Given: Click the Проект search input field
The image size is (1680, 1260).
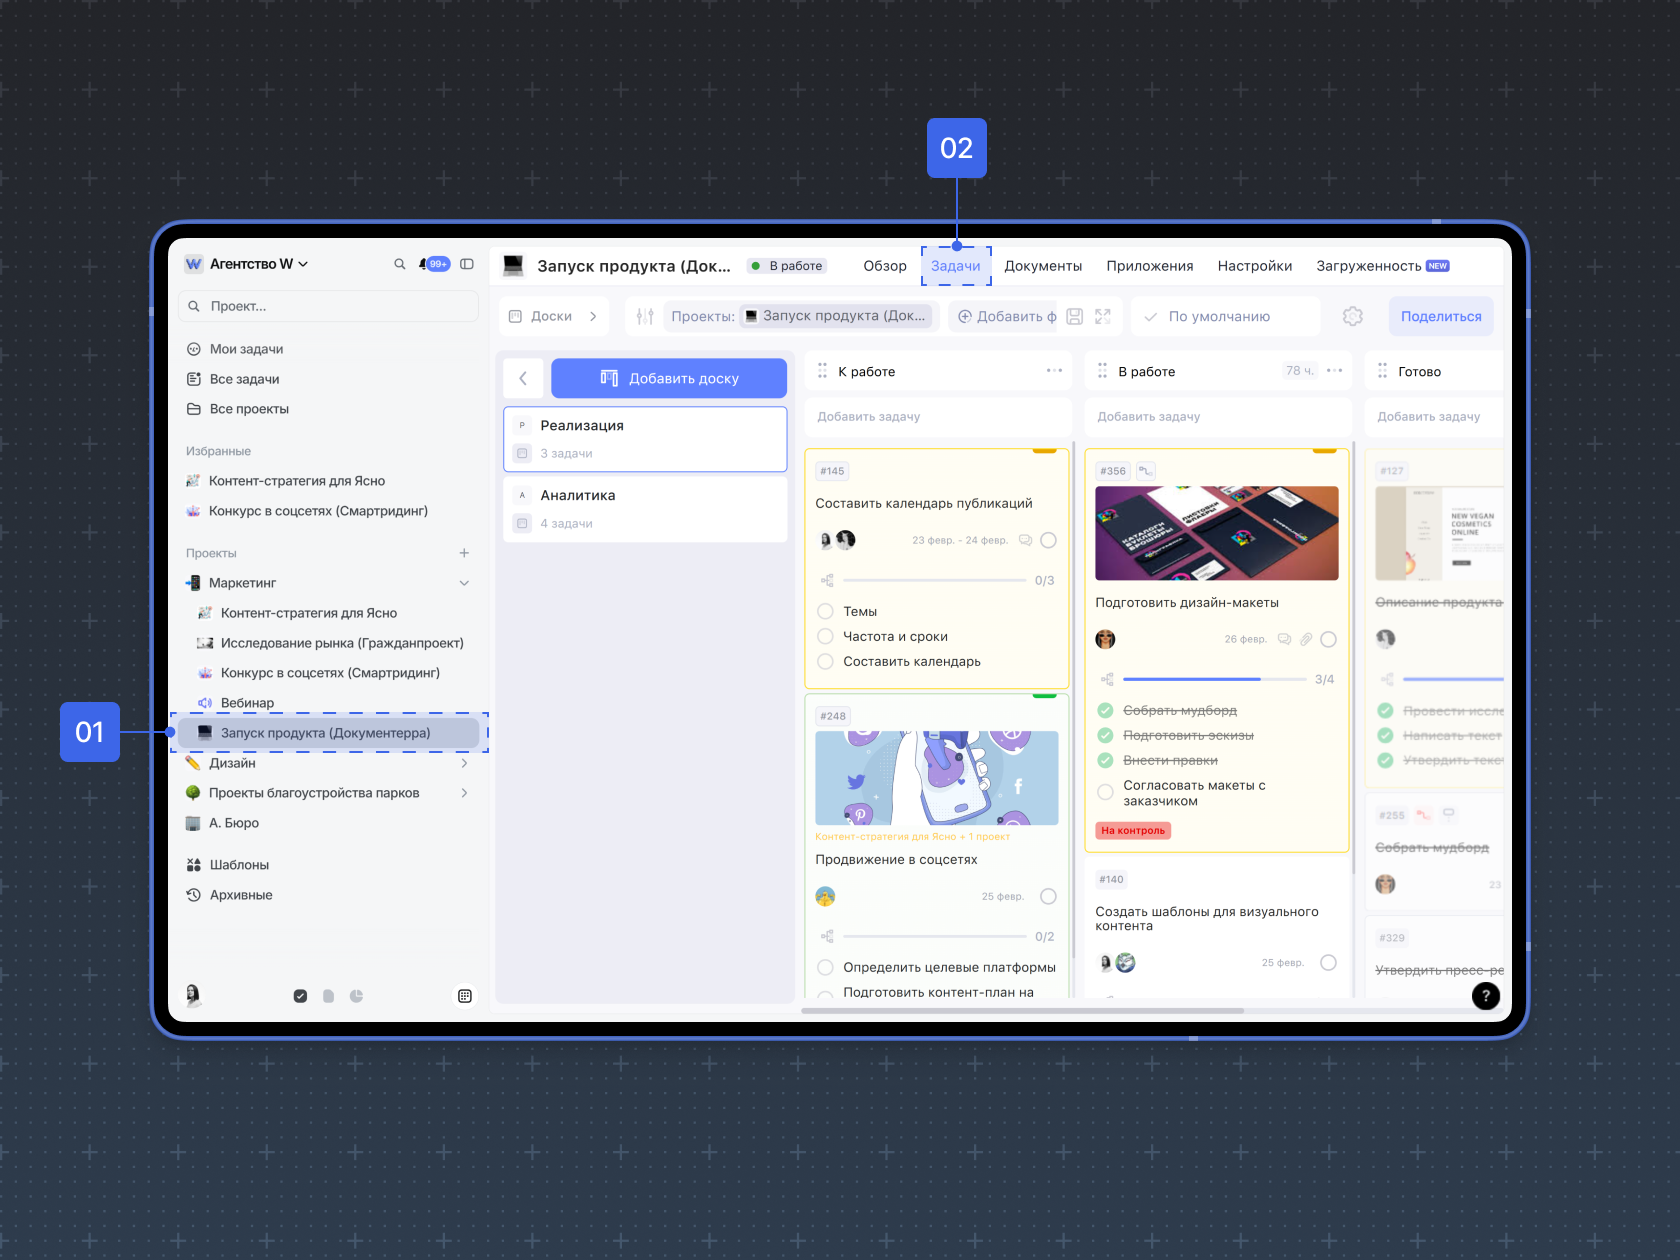Looking at the screenshot, I should coord(330,306).
